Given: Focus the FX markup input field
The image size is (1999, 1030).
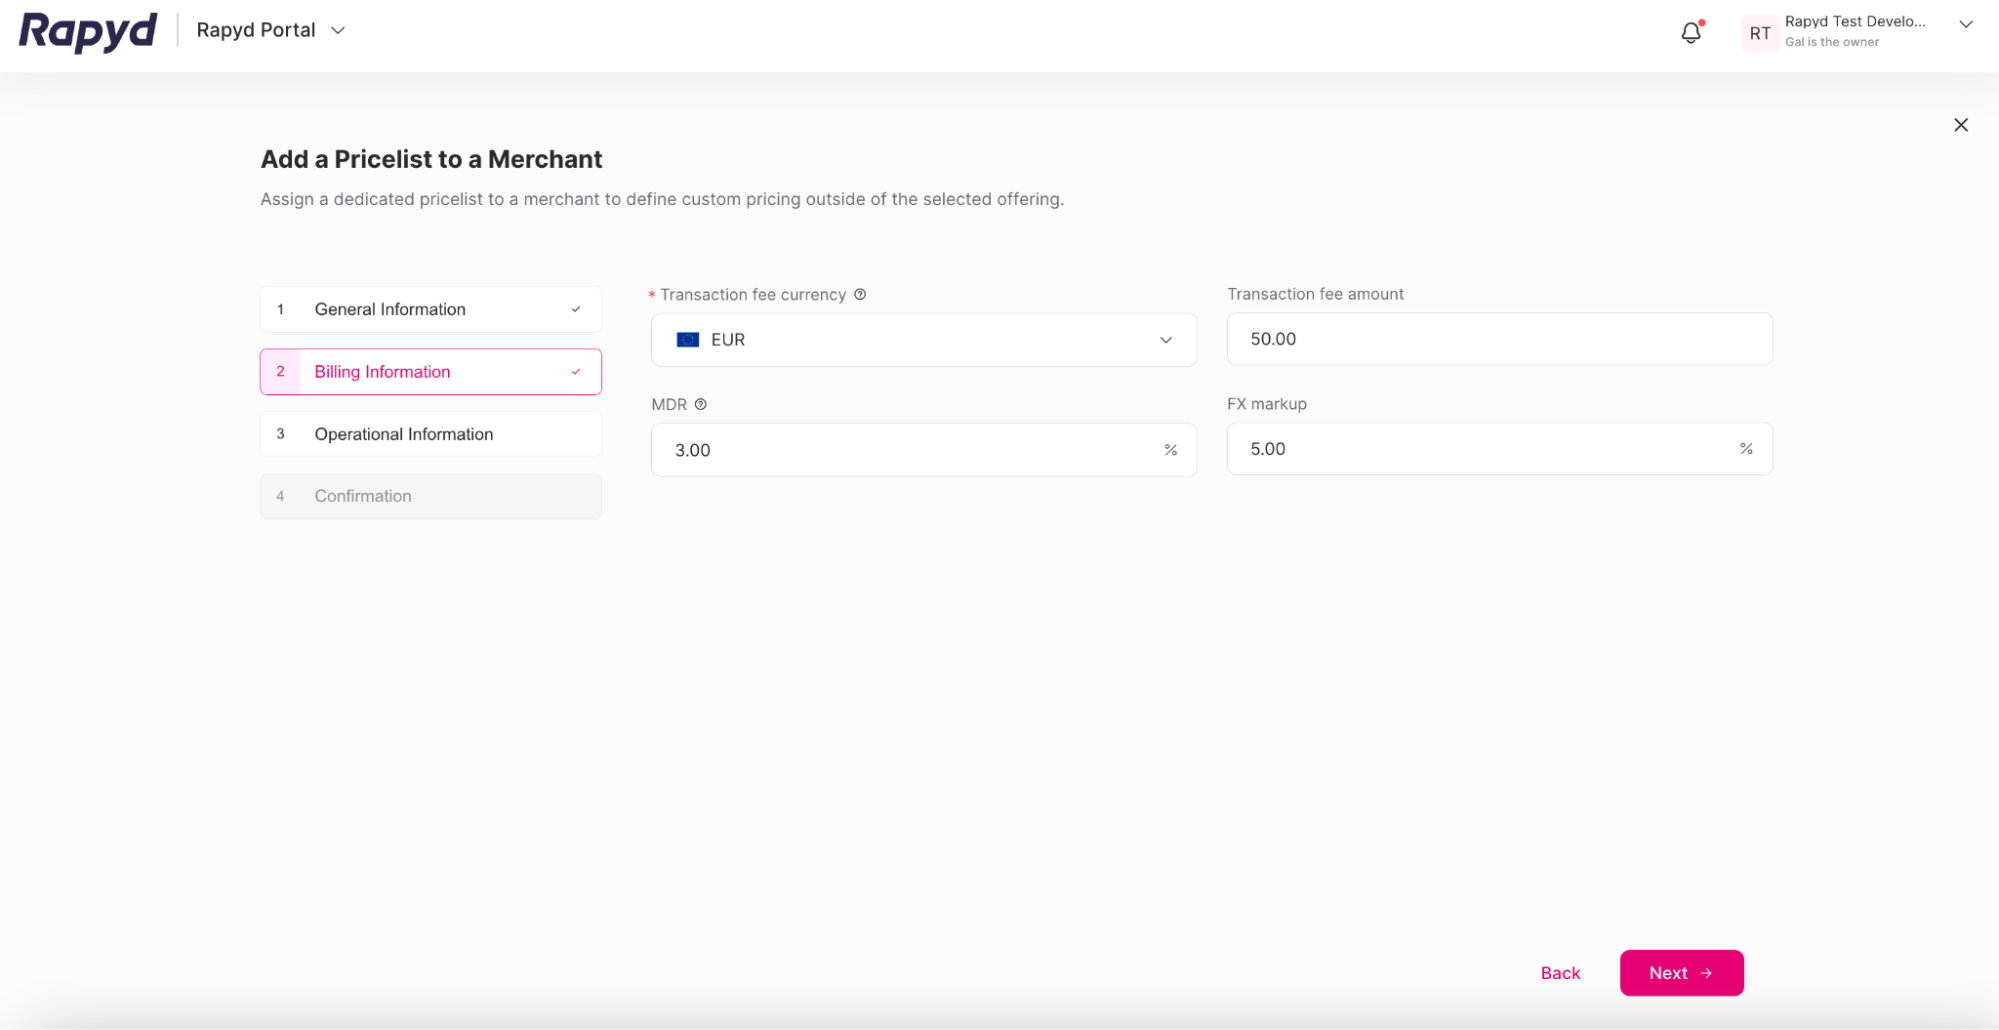Looking at the screenshot, I should point(1500,449).
